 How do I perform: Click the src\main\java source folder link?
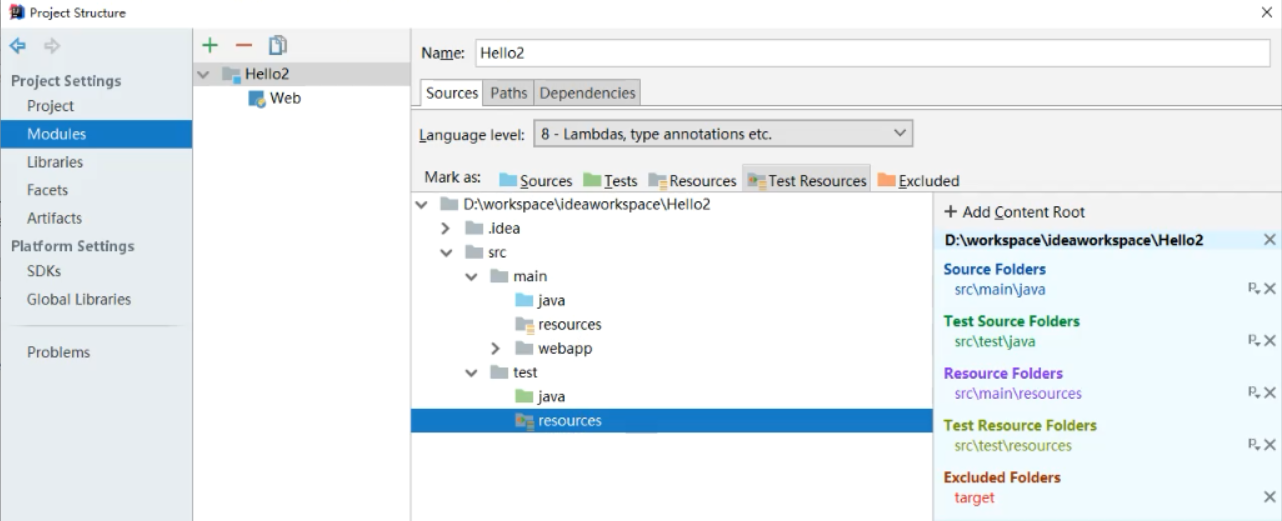point(1000,289)
